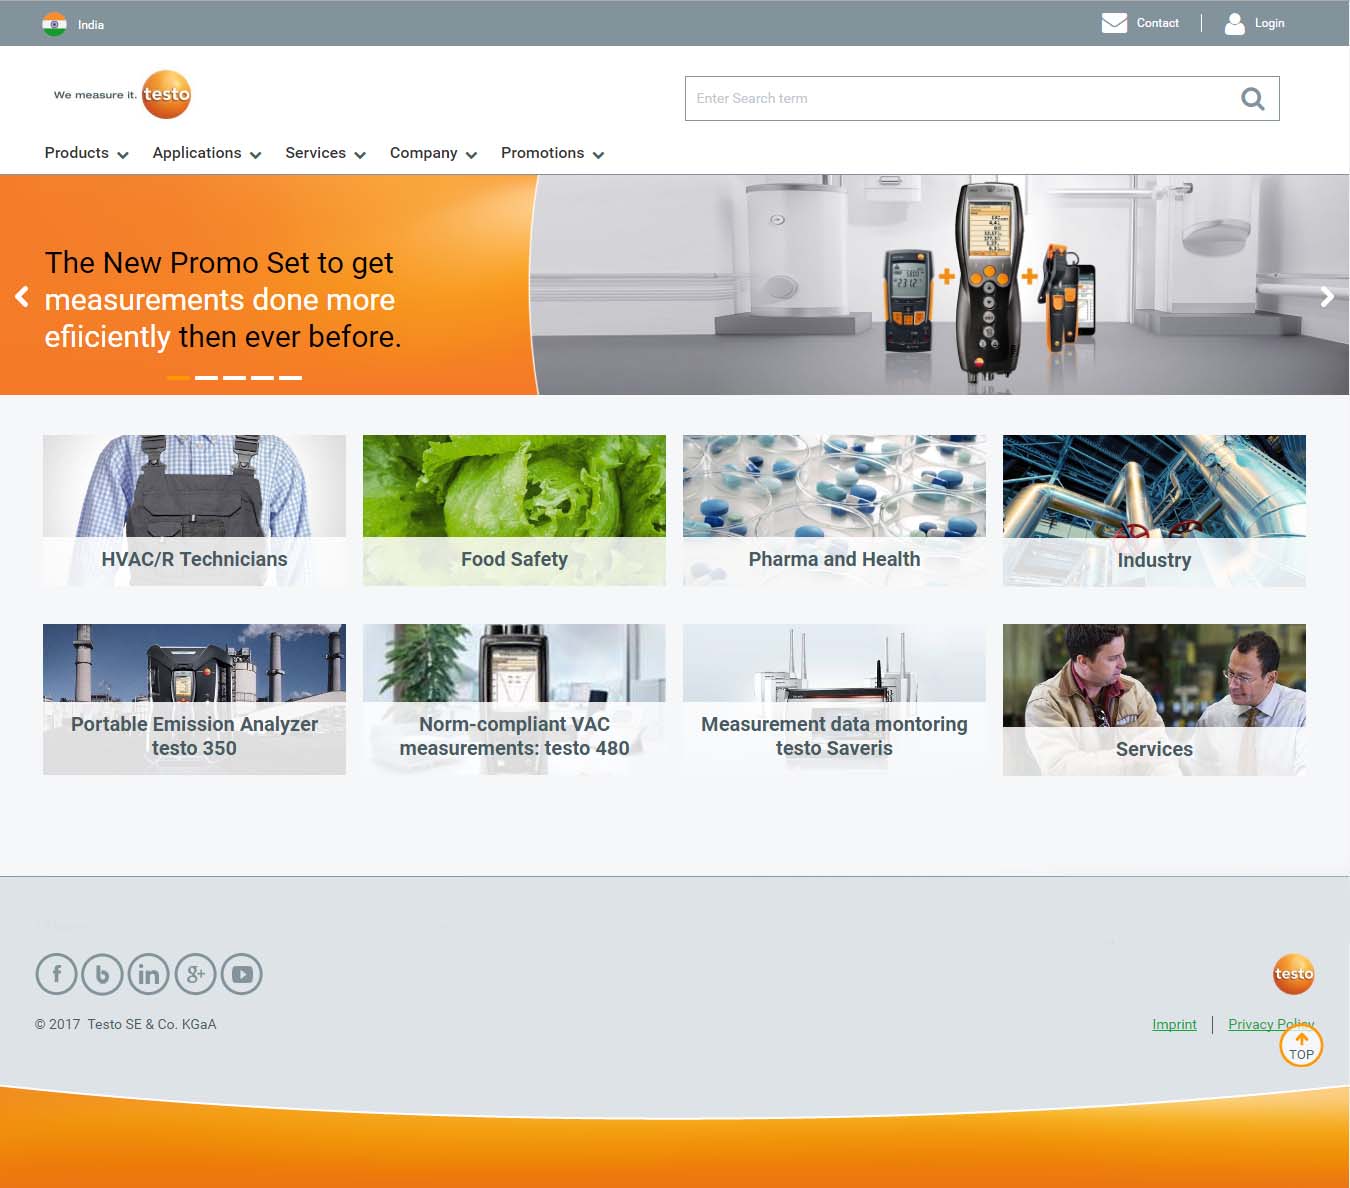Screen dimensions: 1350x1188
Task: Open the Google Plus social icon
Action: [x=195, y=974]
